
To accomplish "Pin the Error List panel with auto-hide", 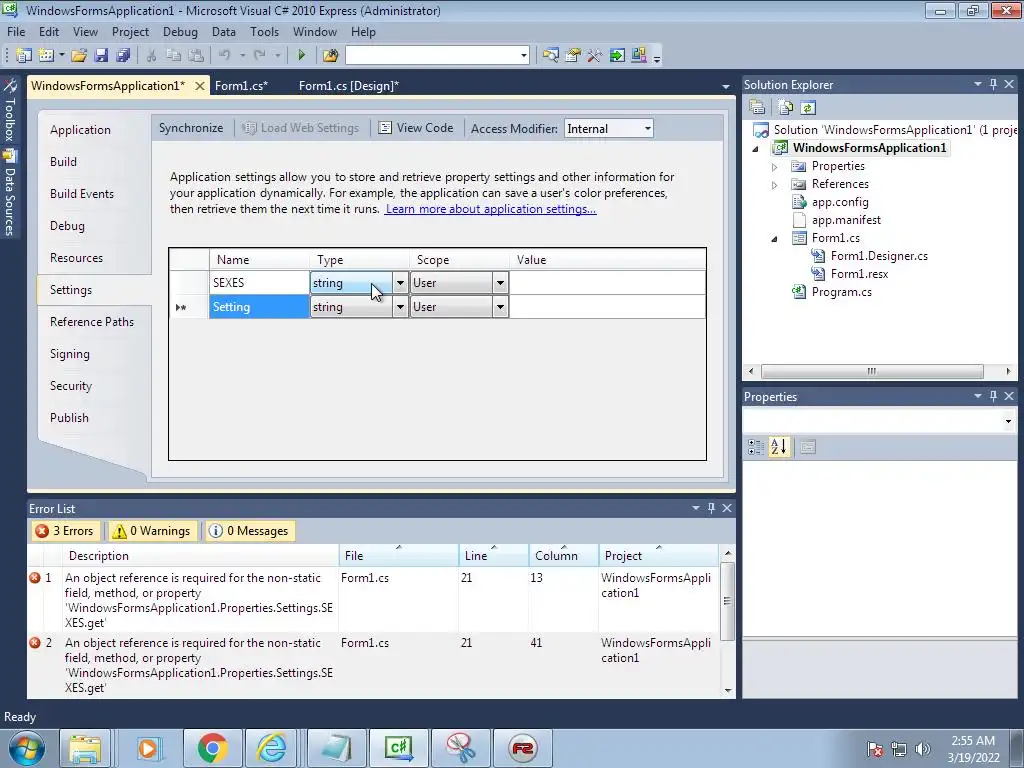I will (x=711, y=508).
